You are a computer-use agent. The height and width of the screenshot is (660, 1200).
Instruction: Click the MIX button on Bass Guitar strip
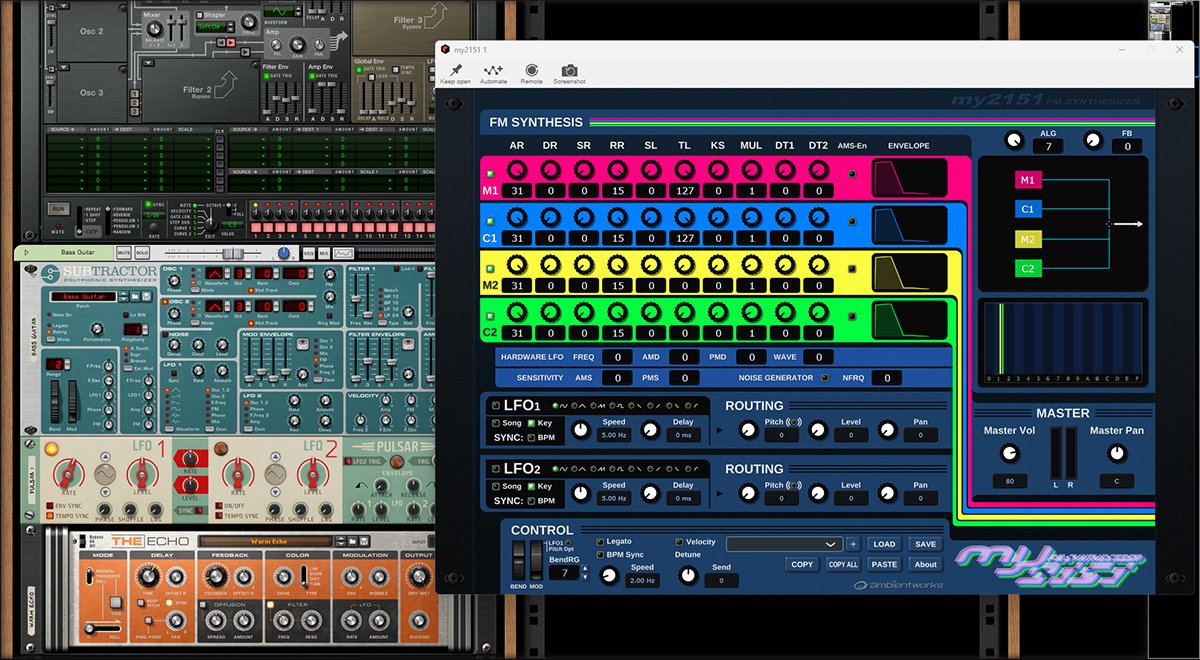click(x=323, y=254)
